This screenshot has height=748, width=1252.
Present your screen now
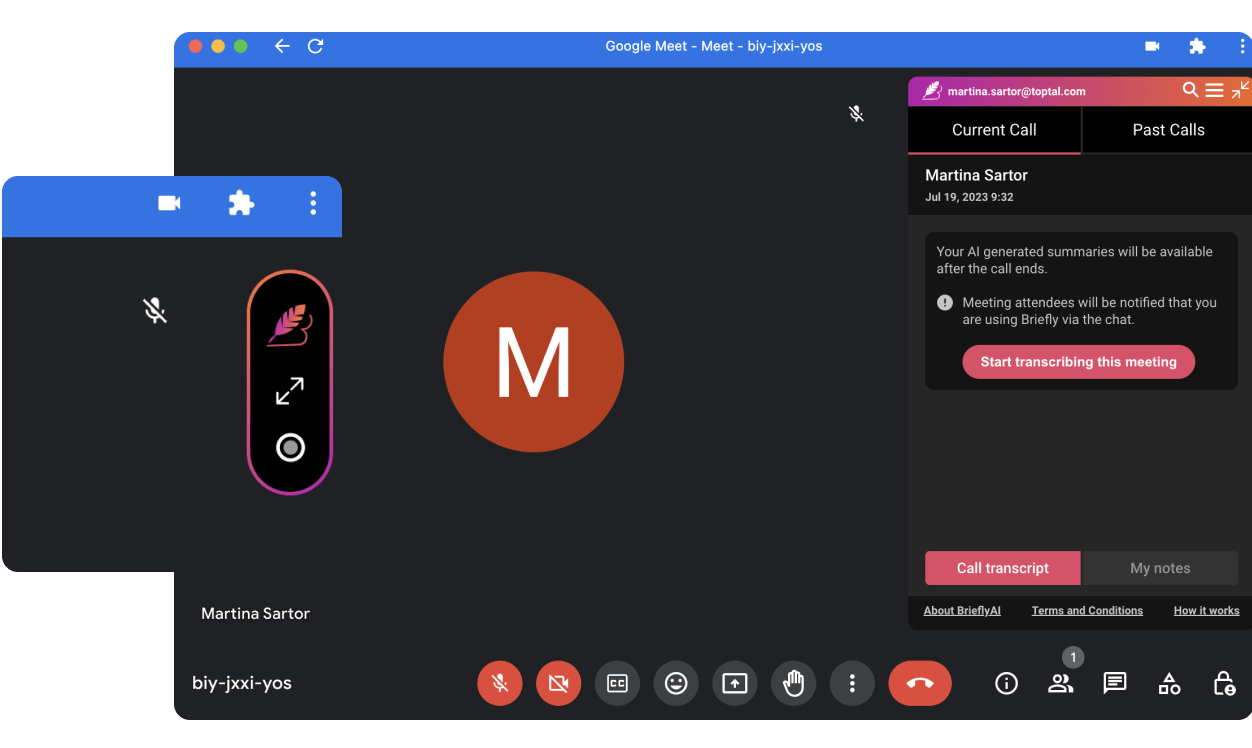pyautogui.click(x=735, y=684)
